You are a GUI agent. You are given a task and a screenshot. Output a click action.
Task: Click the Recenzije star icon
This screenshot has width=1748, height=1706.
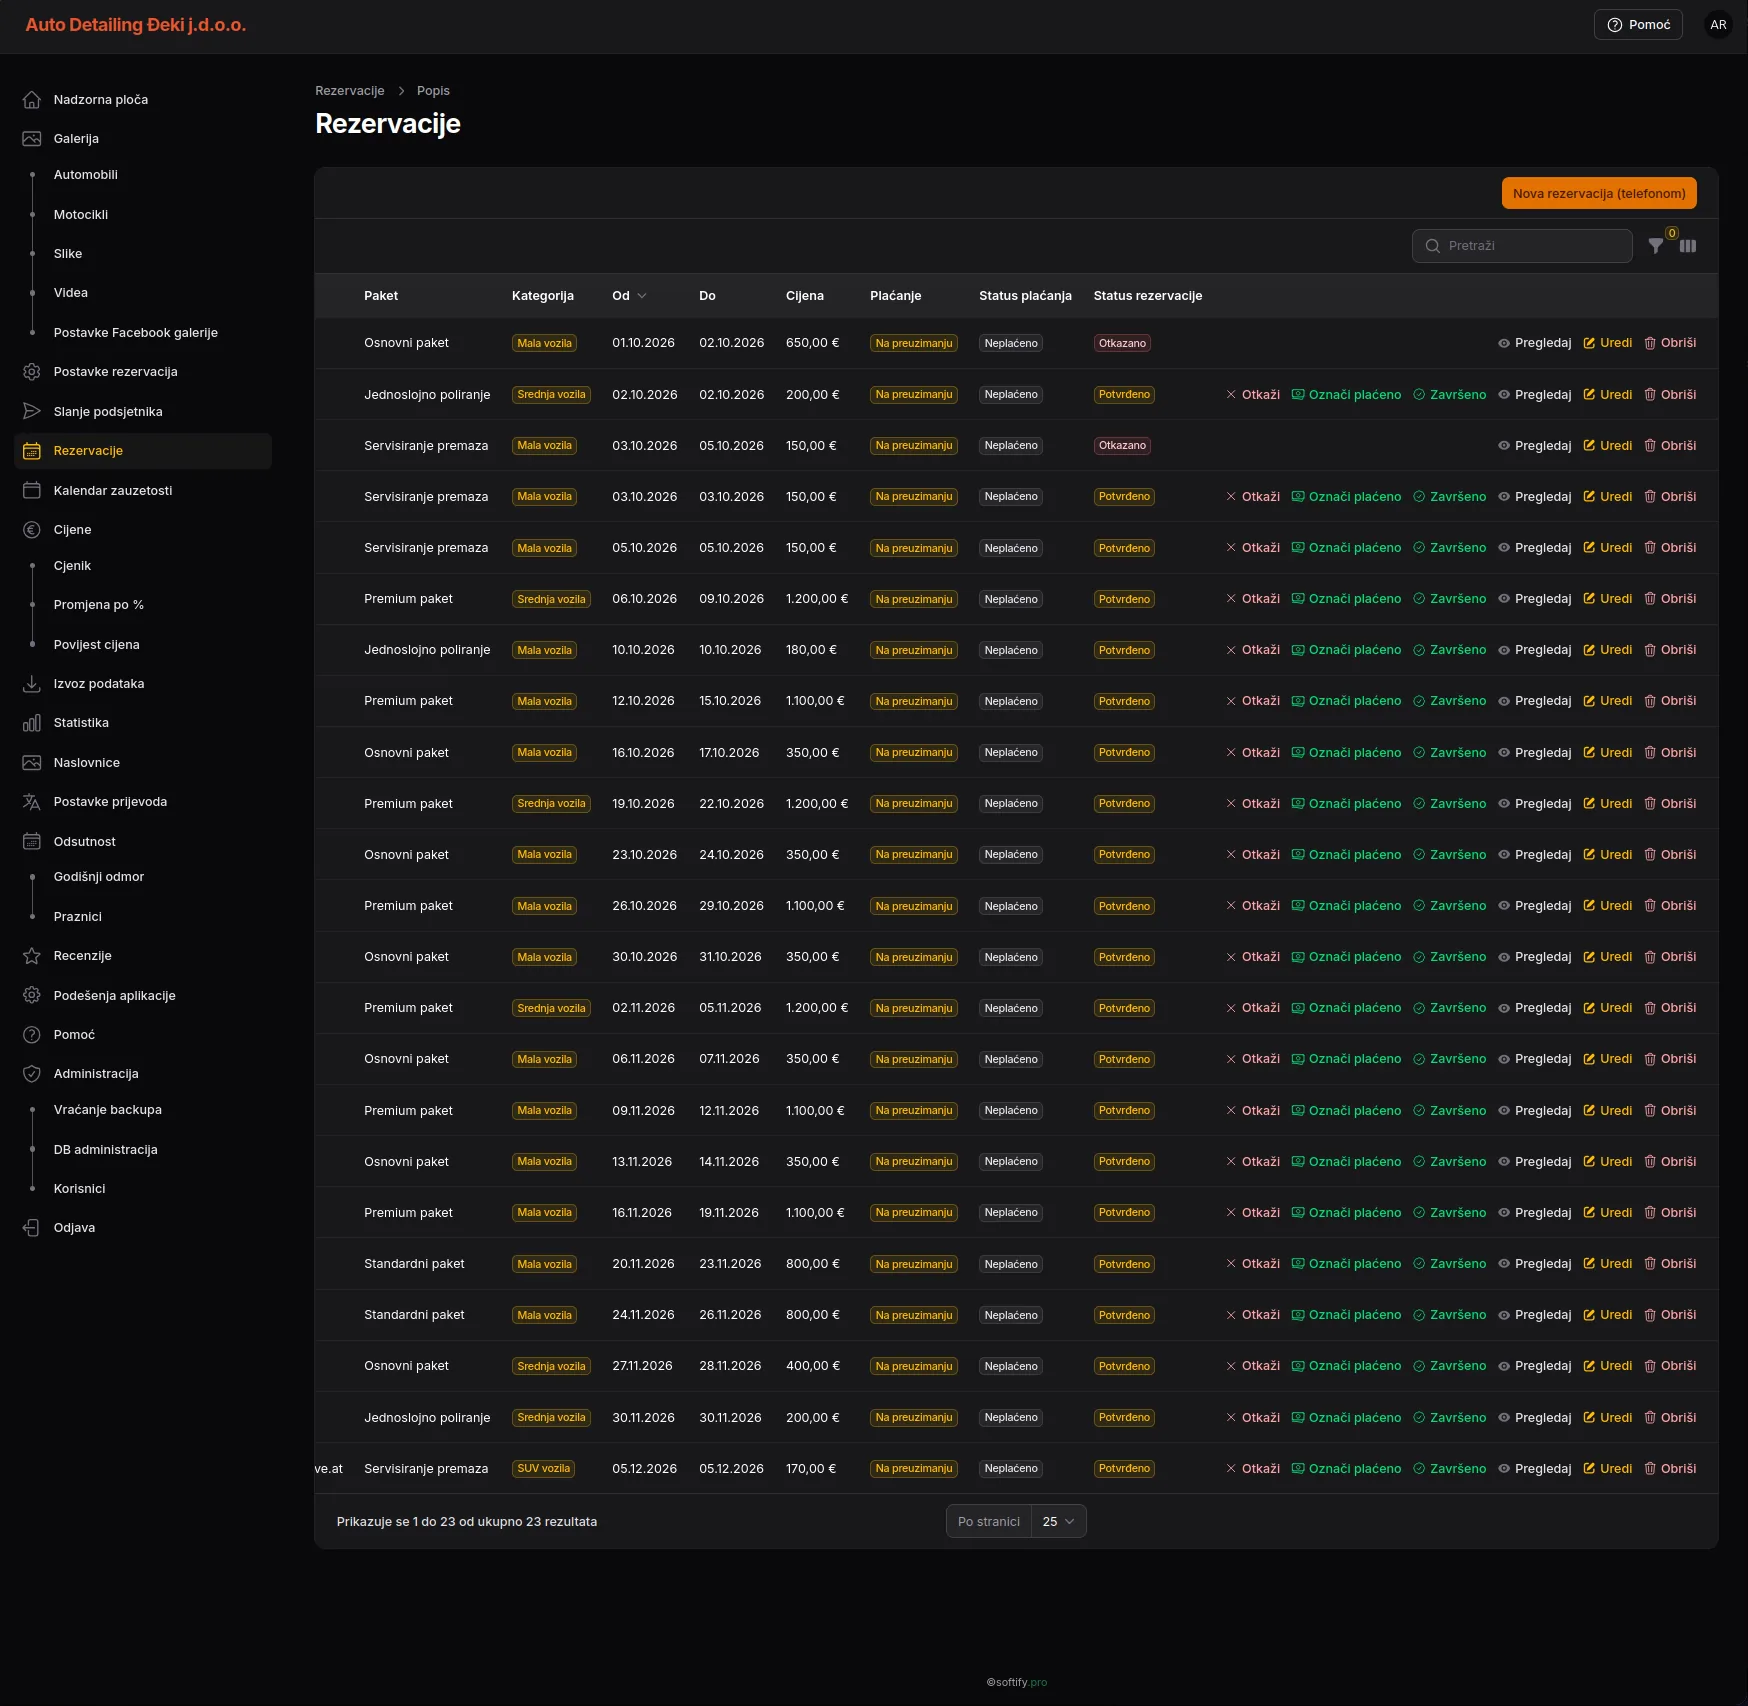coord(32,956)
